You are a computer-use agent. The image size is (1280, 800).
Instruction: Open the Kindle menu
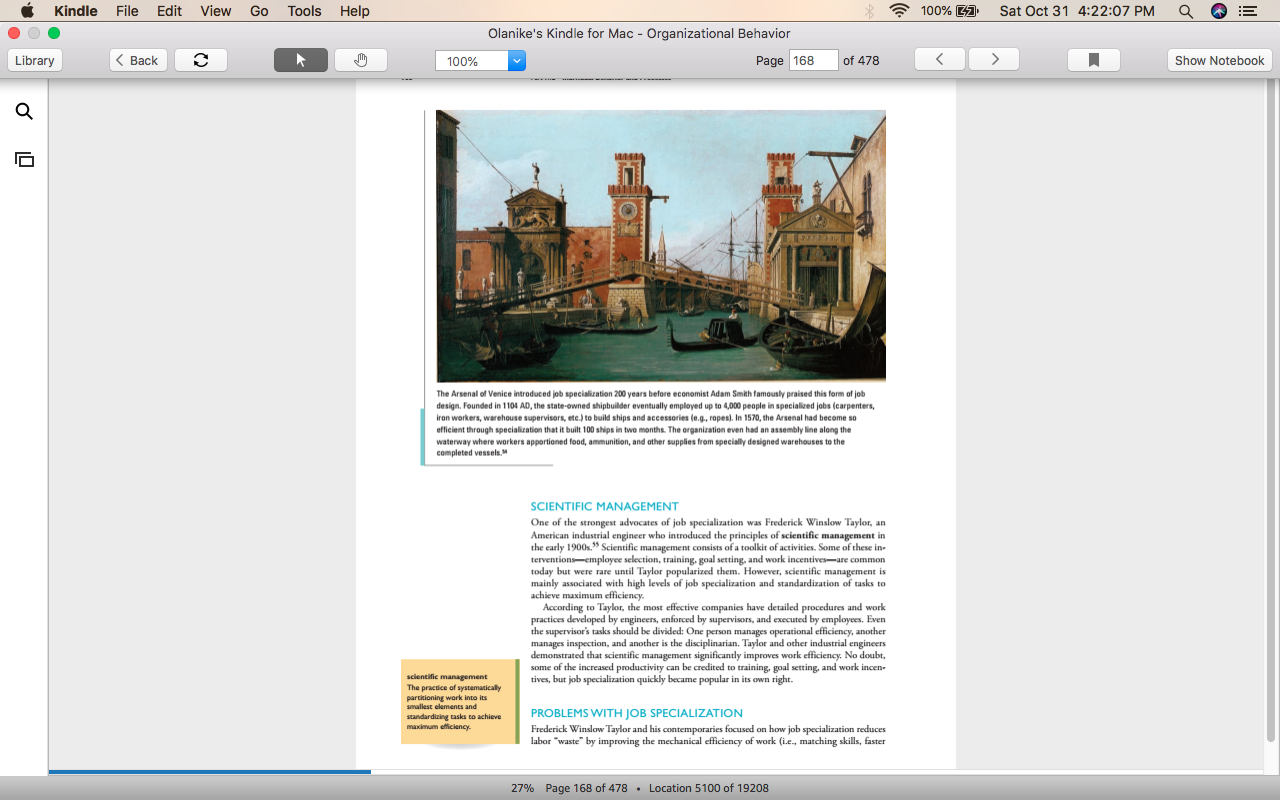(x=75, y=11)
